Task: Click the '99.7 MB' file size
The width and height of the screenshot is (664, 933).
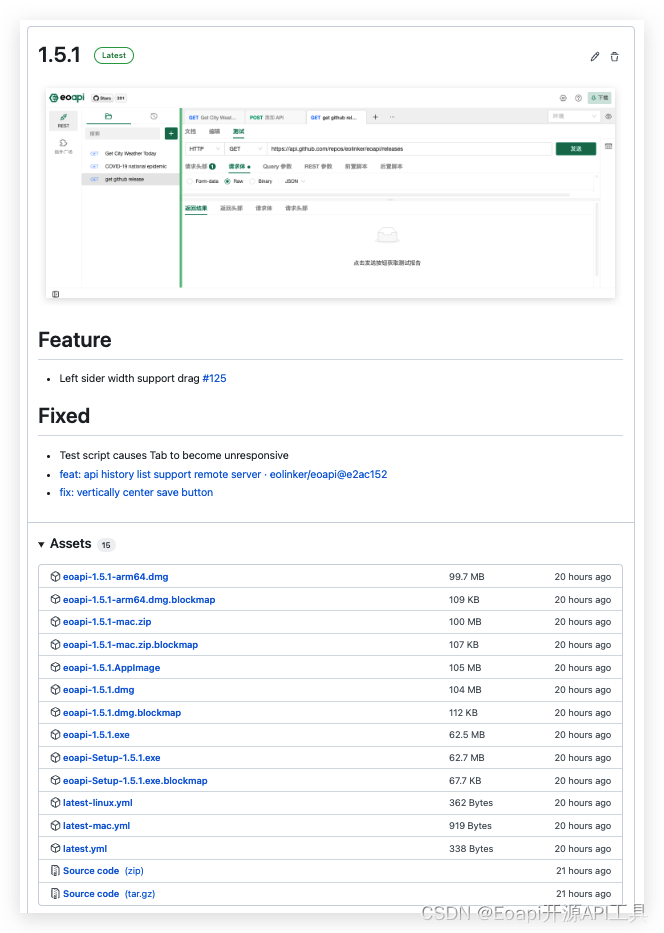Action: point(466,577)
